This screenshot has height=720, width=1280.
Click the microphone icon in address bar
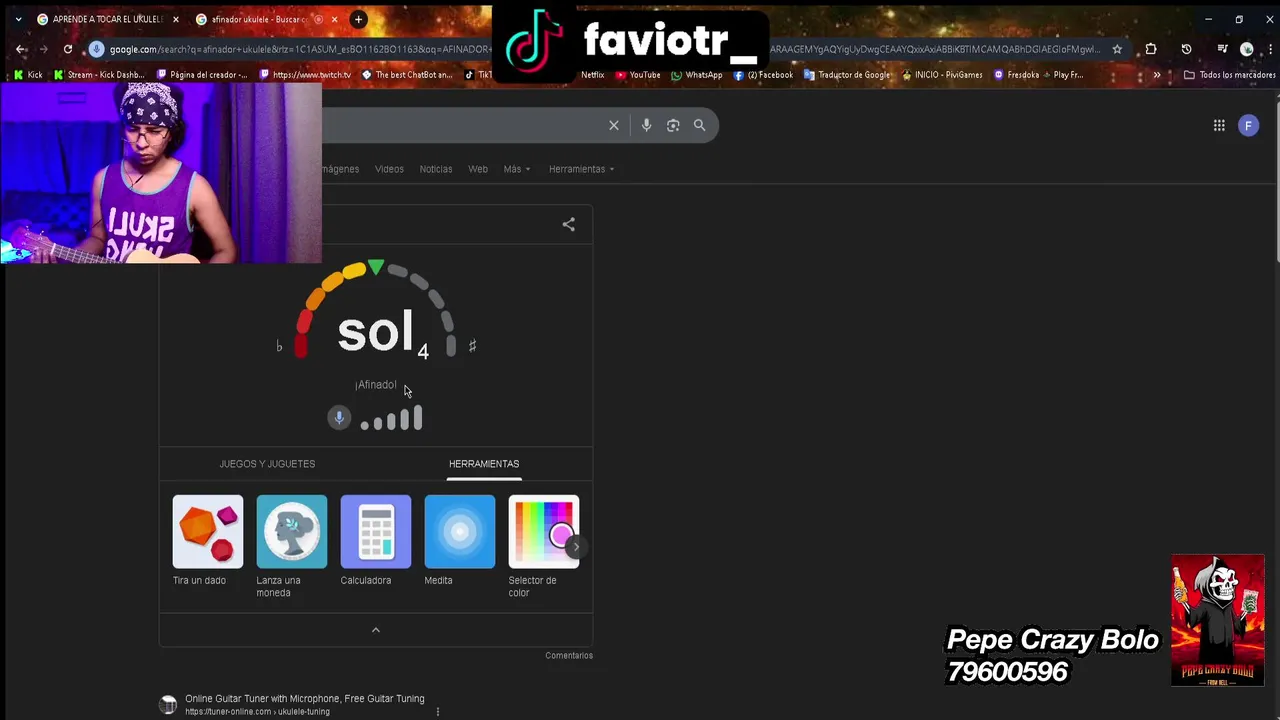pyautogui.click(x=97, y=49)
